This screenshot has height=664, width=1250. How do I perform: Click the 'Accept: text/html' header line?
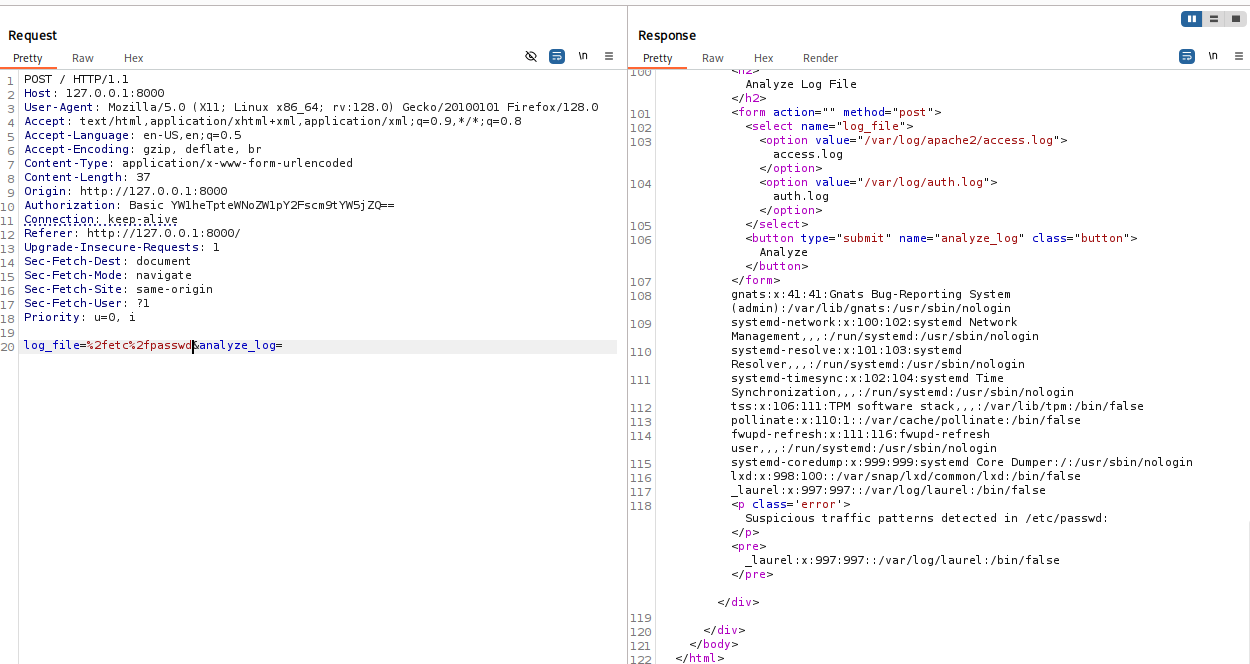pyautogui.click(x=273, y=122)
